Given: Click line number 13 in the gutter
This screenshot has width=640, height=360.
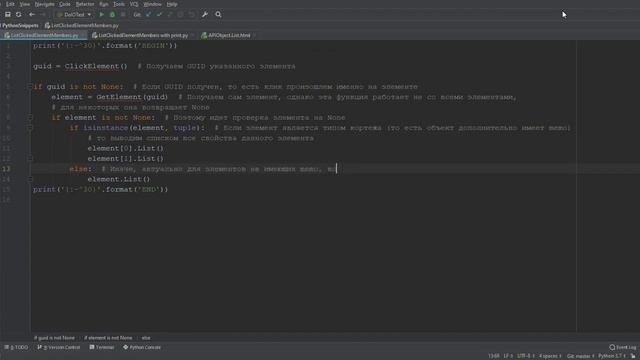Looking at the screenshot, I should pyautogui.click(x=7, y=169).
